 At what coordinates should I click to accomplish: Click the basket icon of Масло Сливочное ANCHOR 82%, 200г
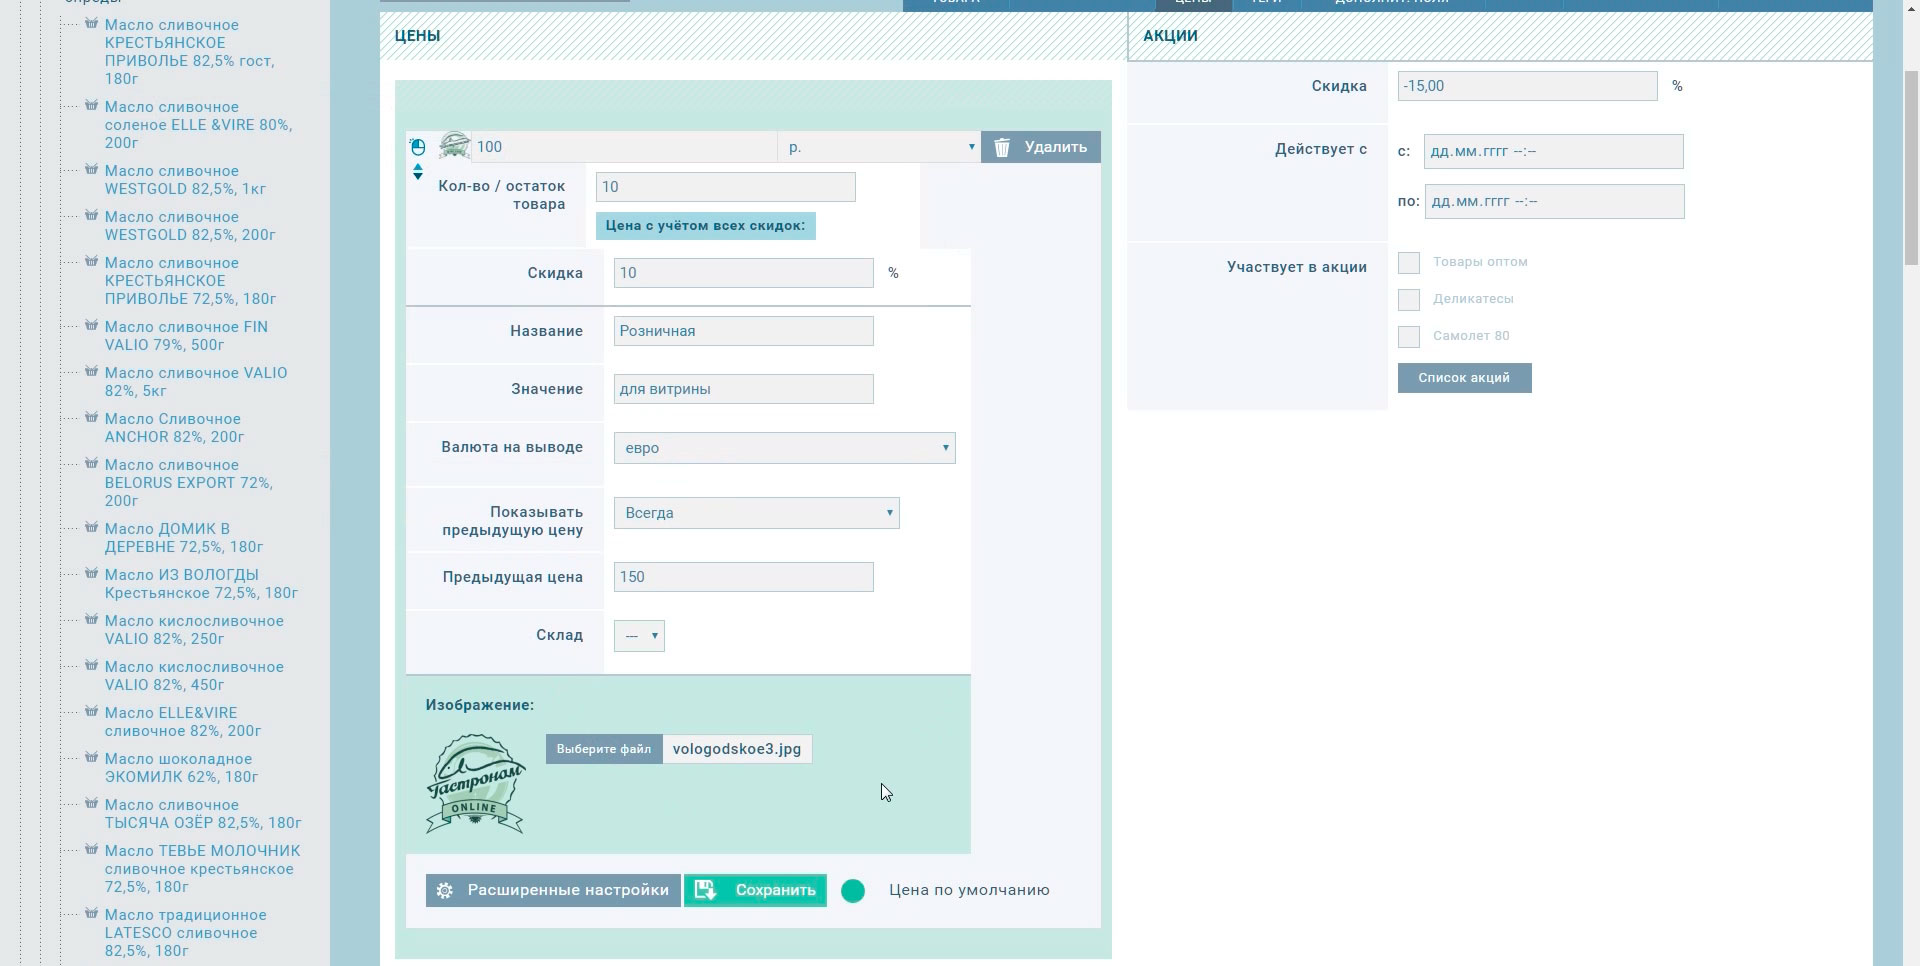point(91,418)
